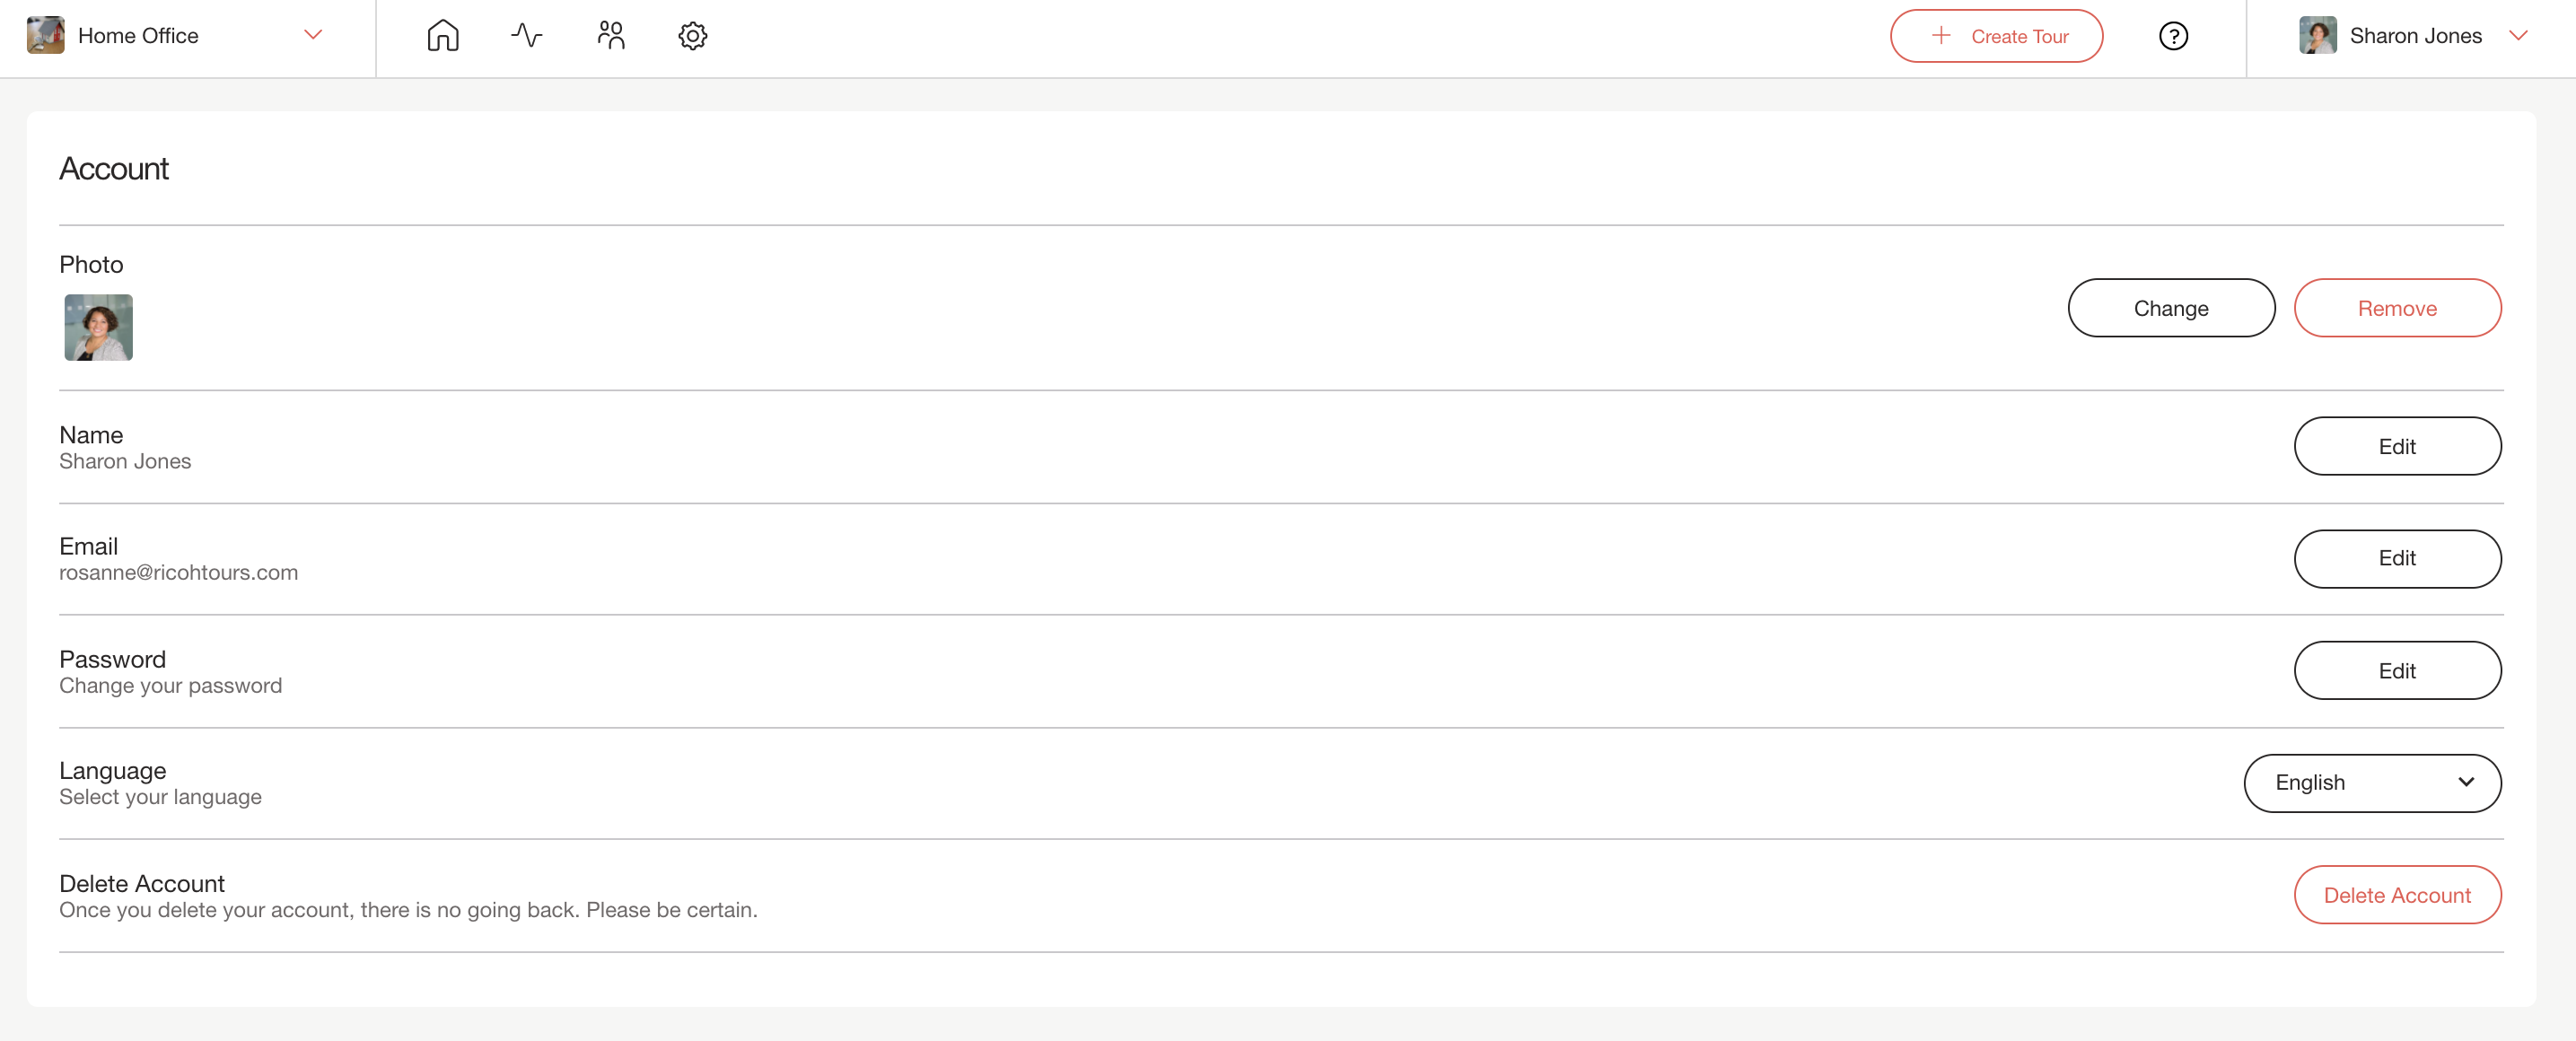Open the Activity pulse icon

(527, 36)
